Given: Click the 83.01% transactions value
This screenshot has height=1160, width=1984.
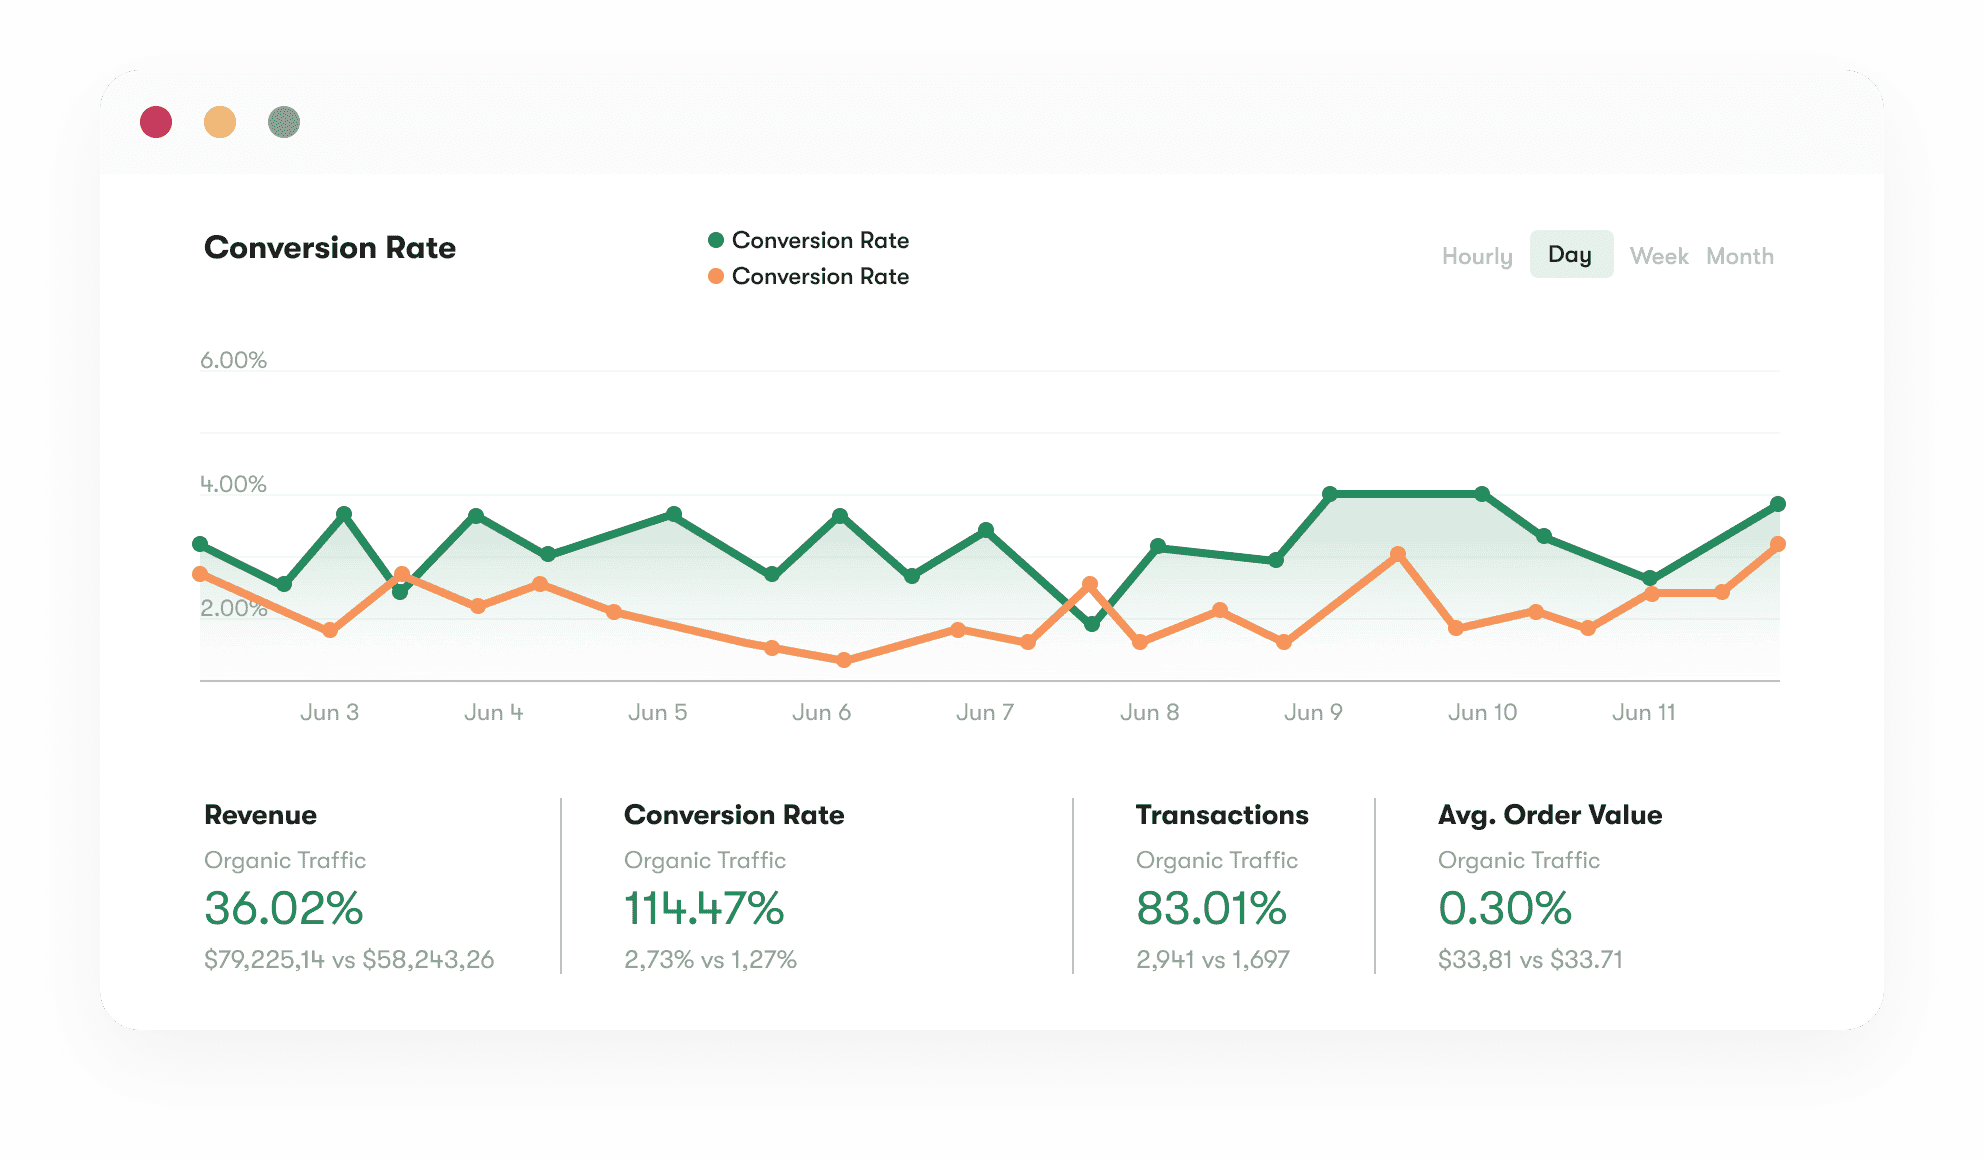Looking at the screenshot, I should (1211, 908).
